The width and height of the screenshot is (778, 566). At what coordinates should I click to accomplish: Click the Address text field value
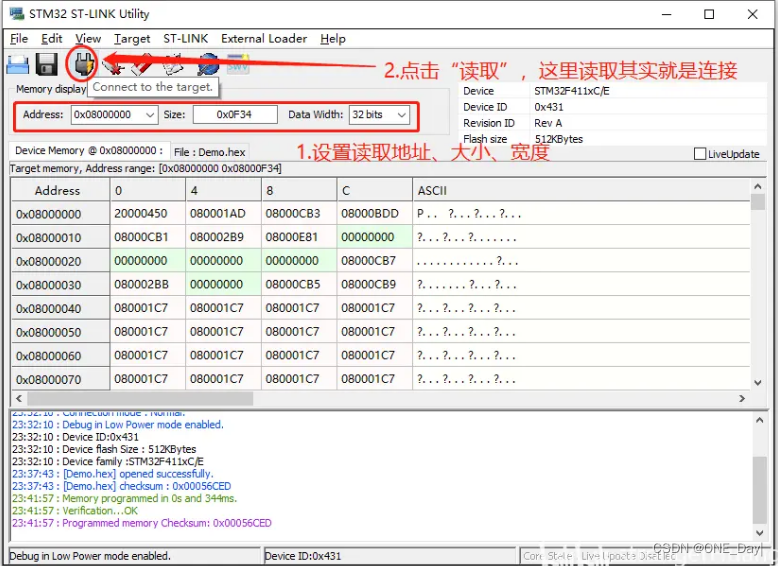click(x=103, y=115)
